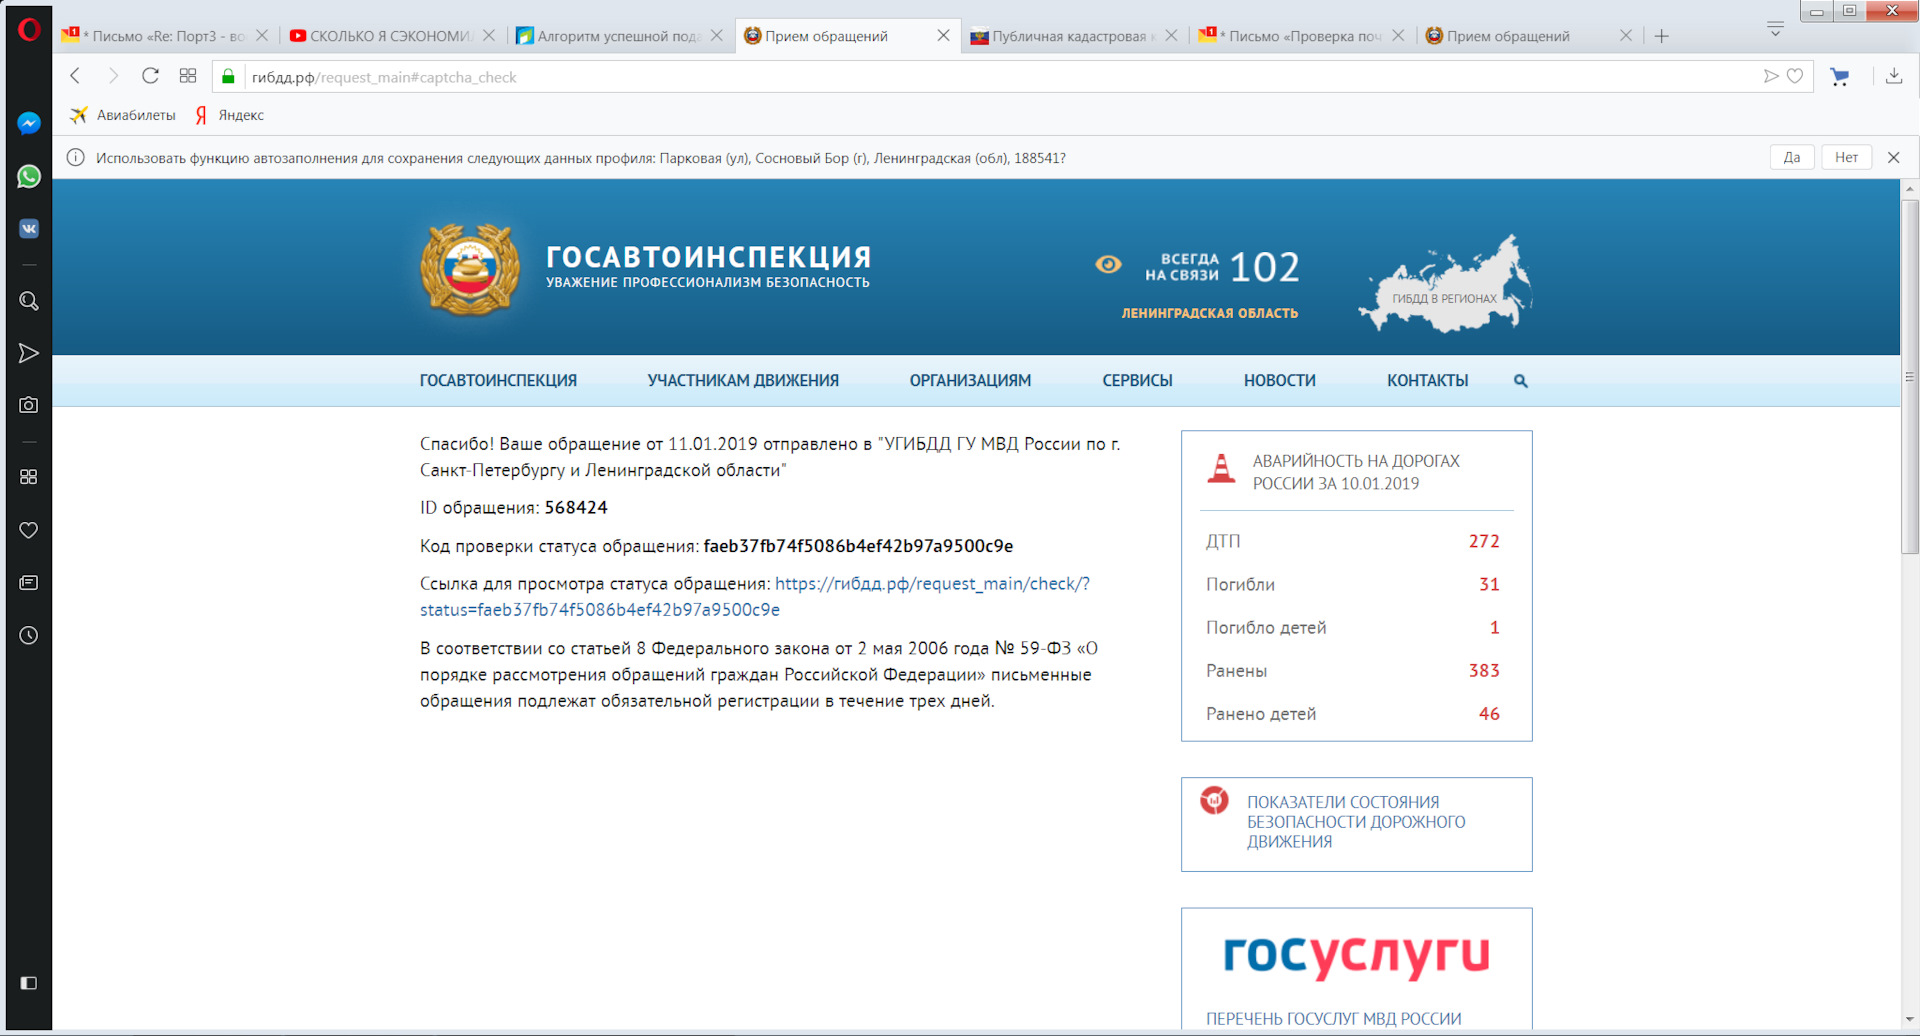Click the address bar URL field
The width and height of the screenshot is (1920, 1036).
[900, 77]
